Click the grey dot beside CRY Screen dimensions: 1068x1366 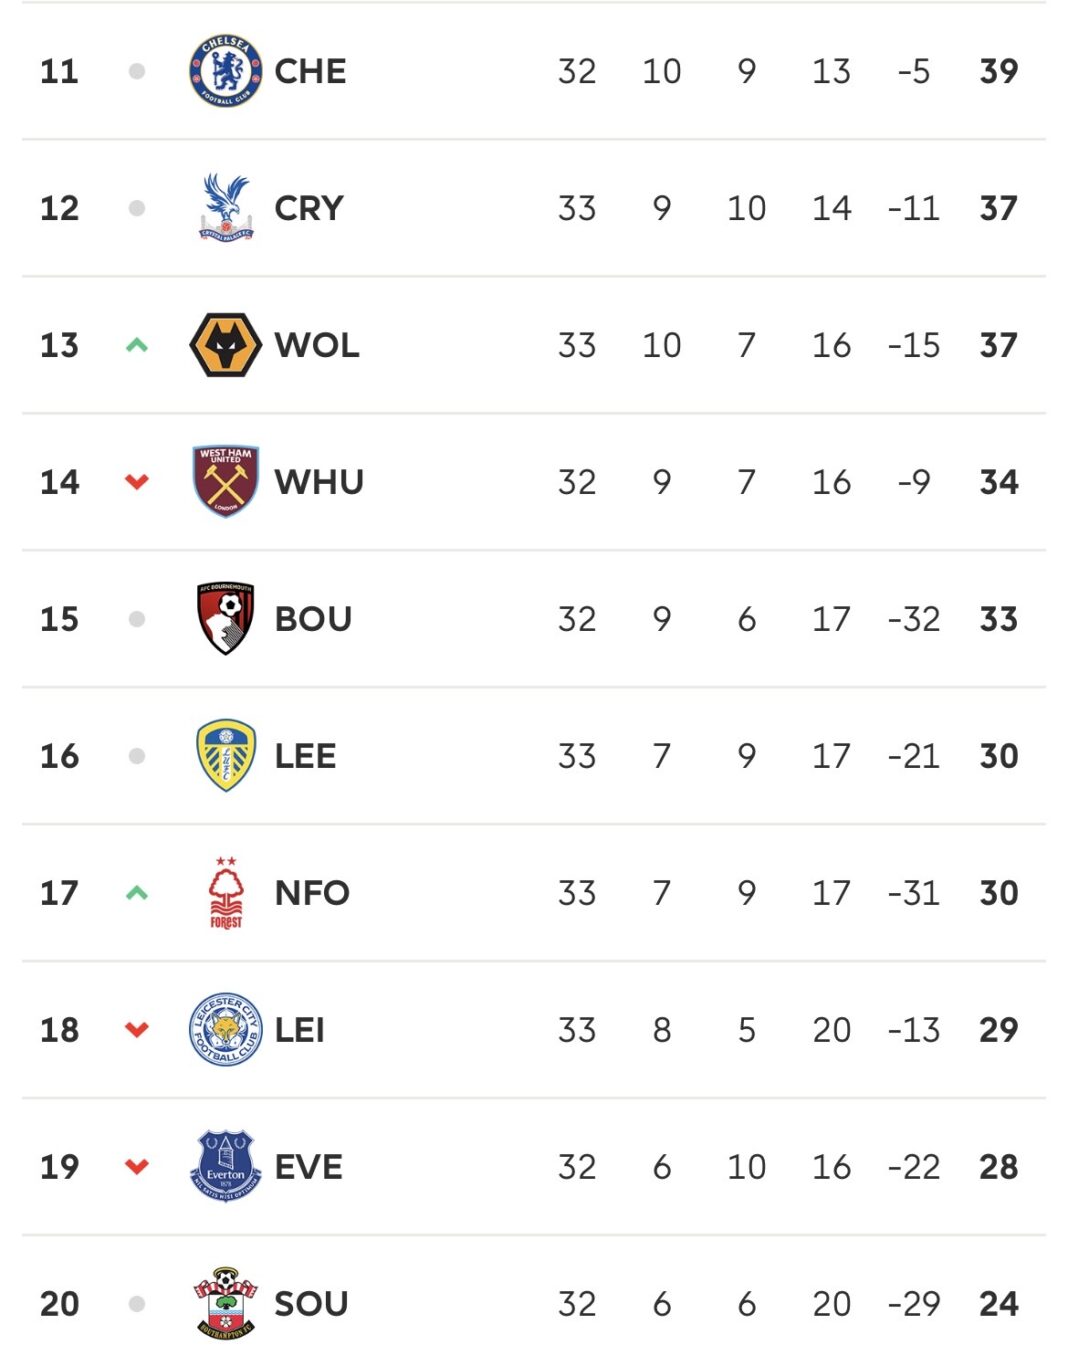[x=137, y=208]
